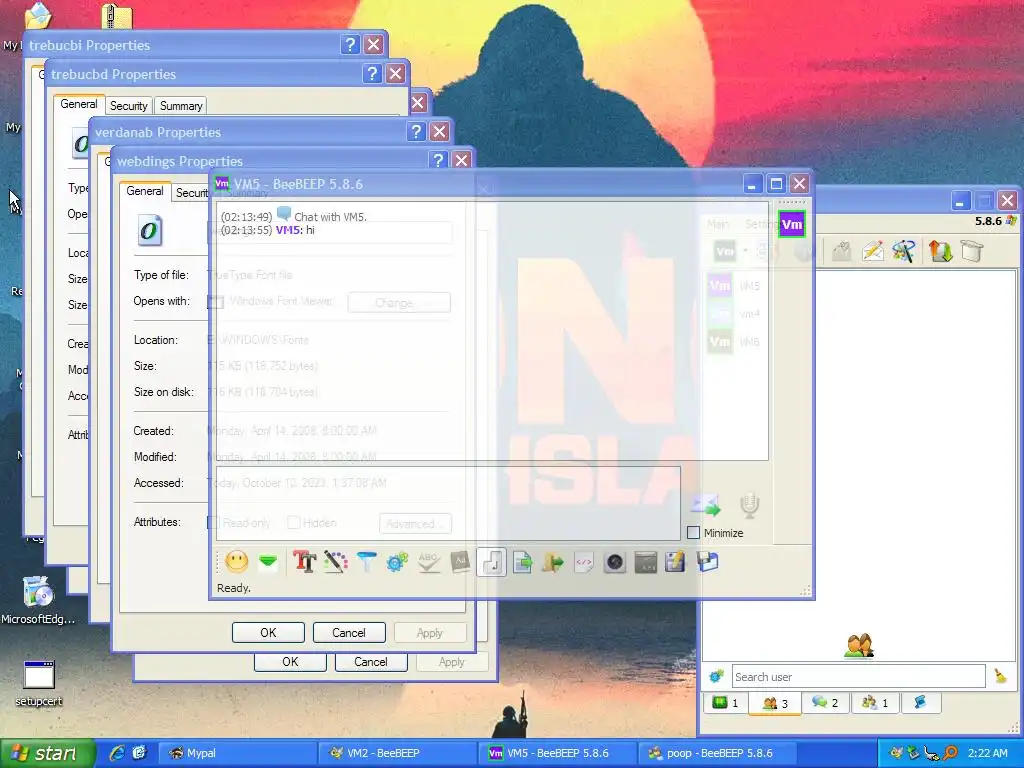Select the setupcert desktop icon
This screenshot has width=1024, height=768.
[x=39, y=683]
